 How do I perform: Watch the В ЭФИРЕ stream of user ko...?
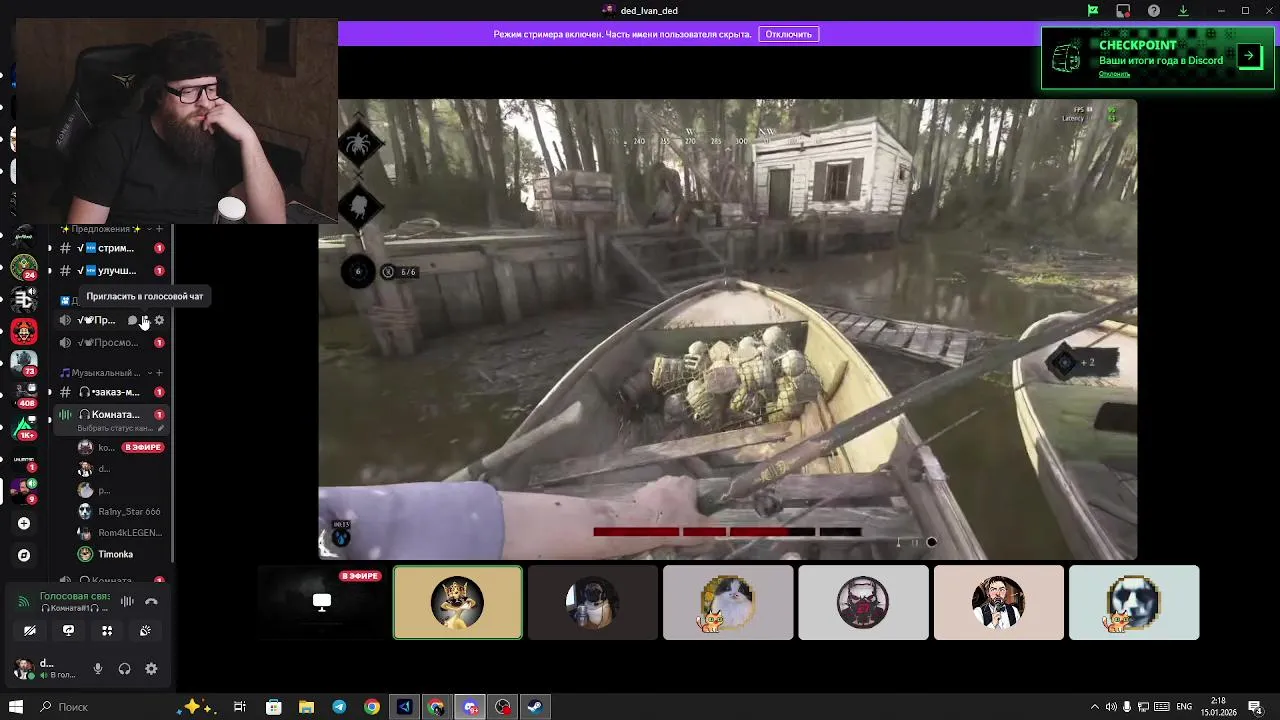(x=142, y=447)
